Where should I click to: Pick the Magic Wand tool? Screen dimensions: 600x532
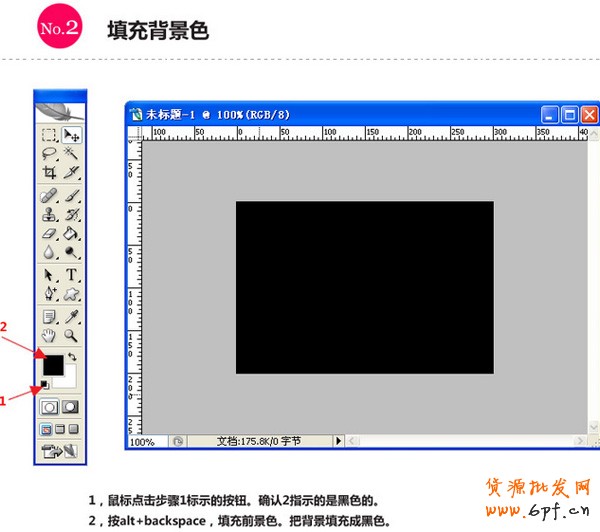[x=71, y=154]
